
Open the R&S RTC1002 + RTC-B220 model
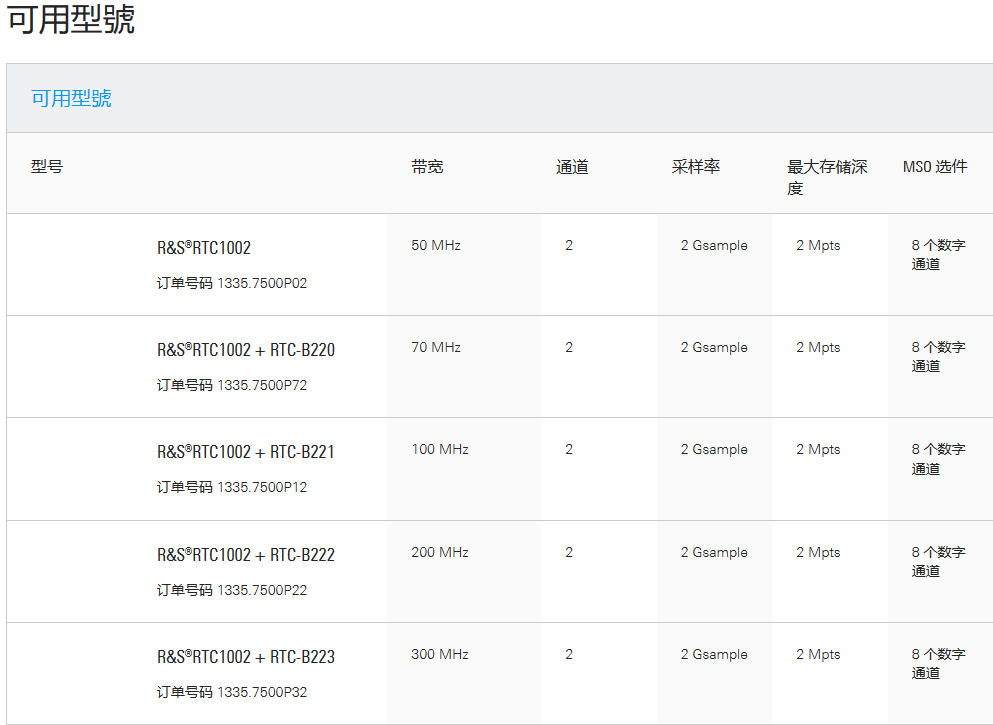pos(246,350)
